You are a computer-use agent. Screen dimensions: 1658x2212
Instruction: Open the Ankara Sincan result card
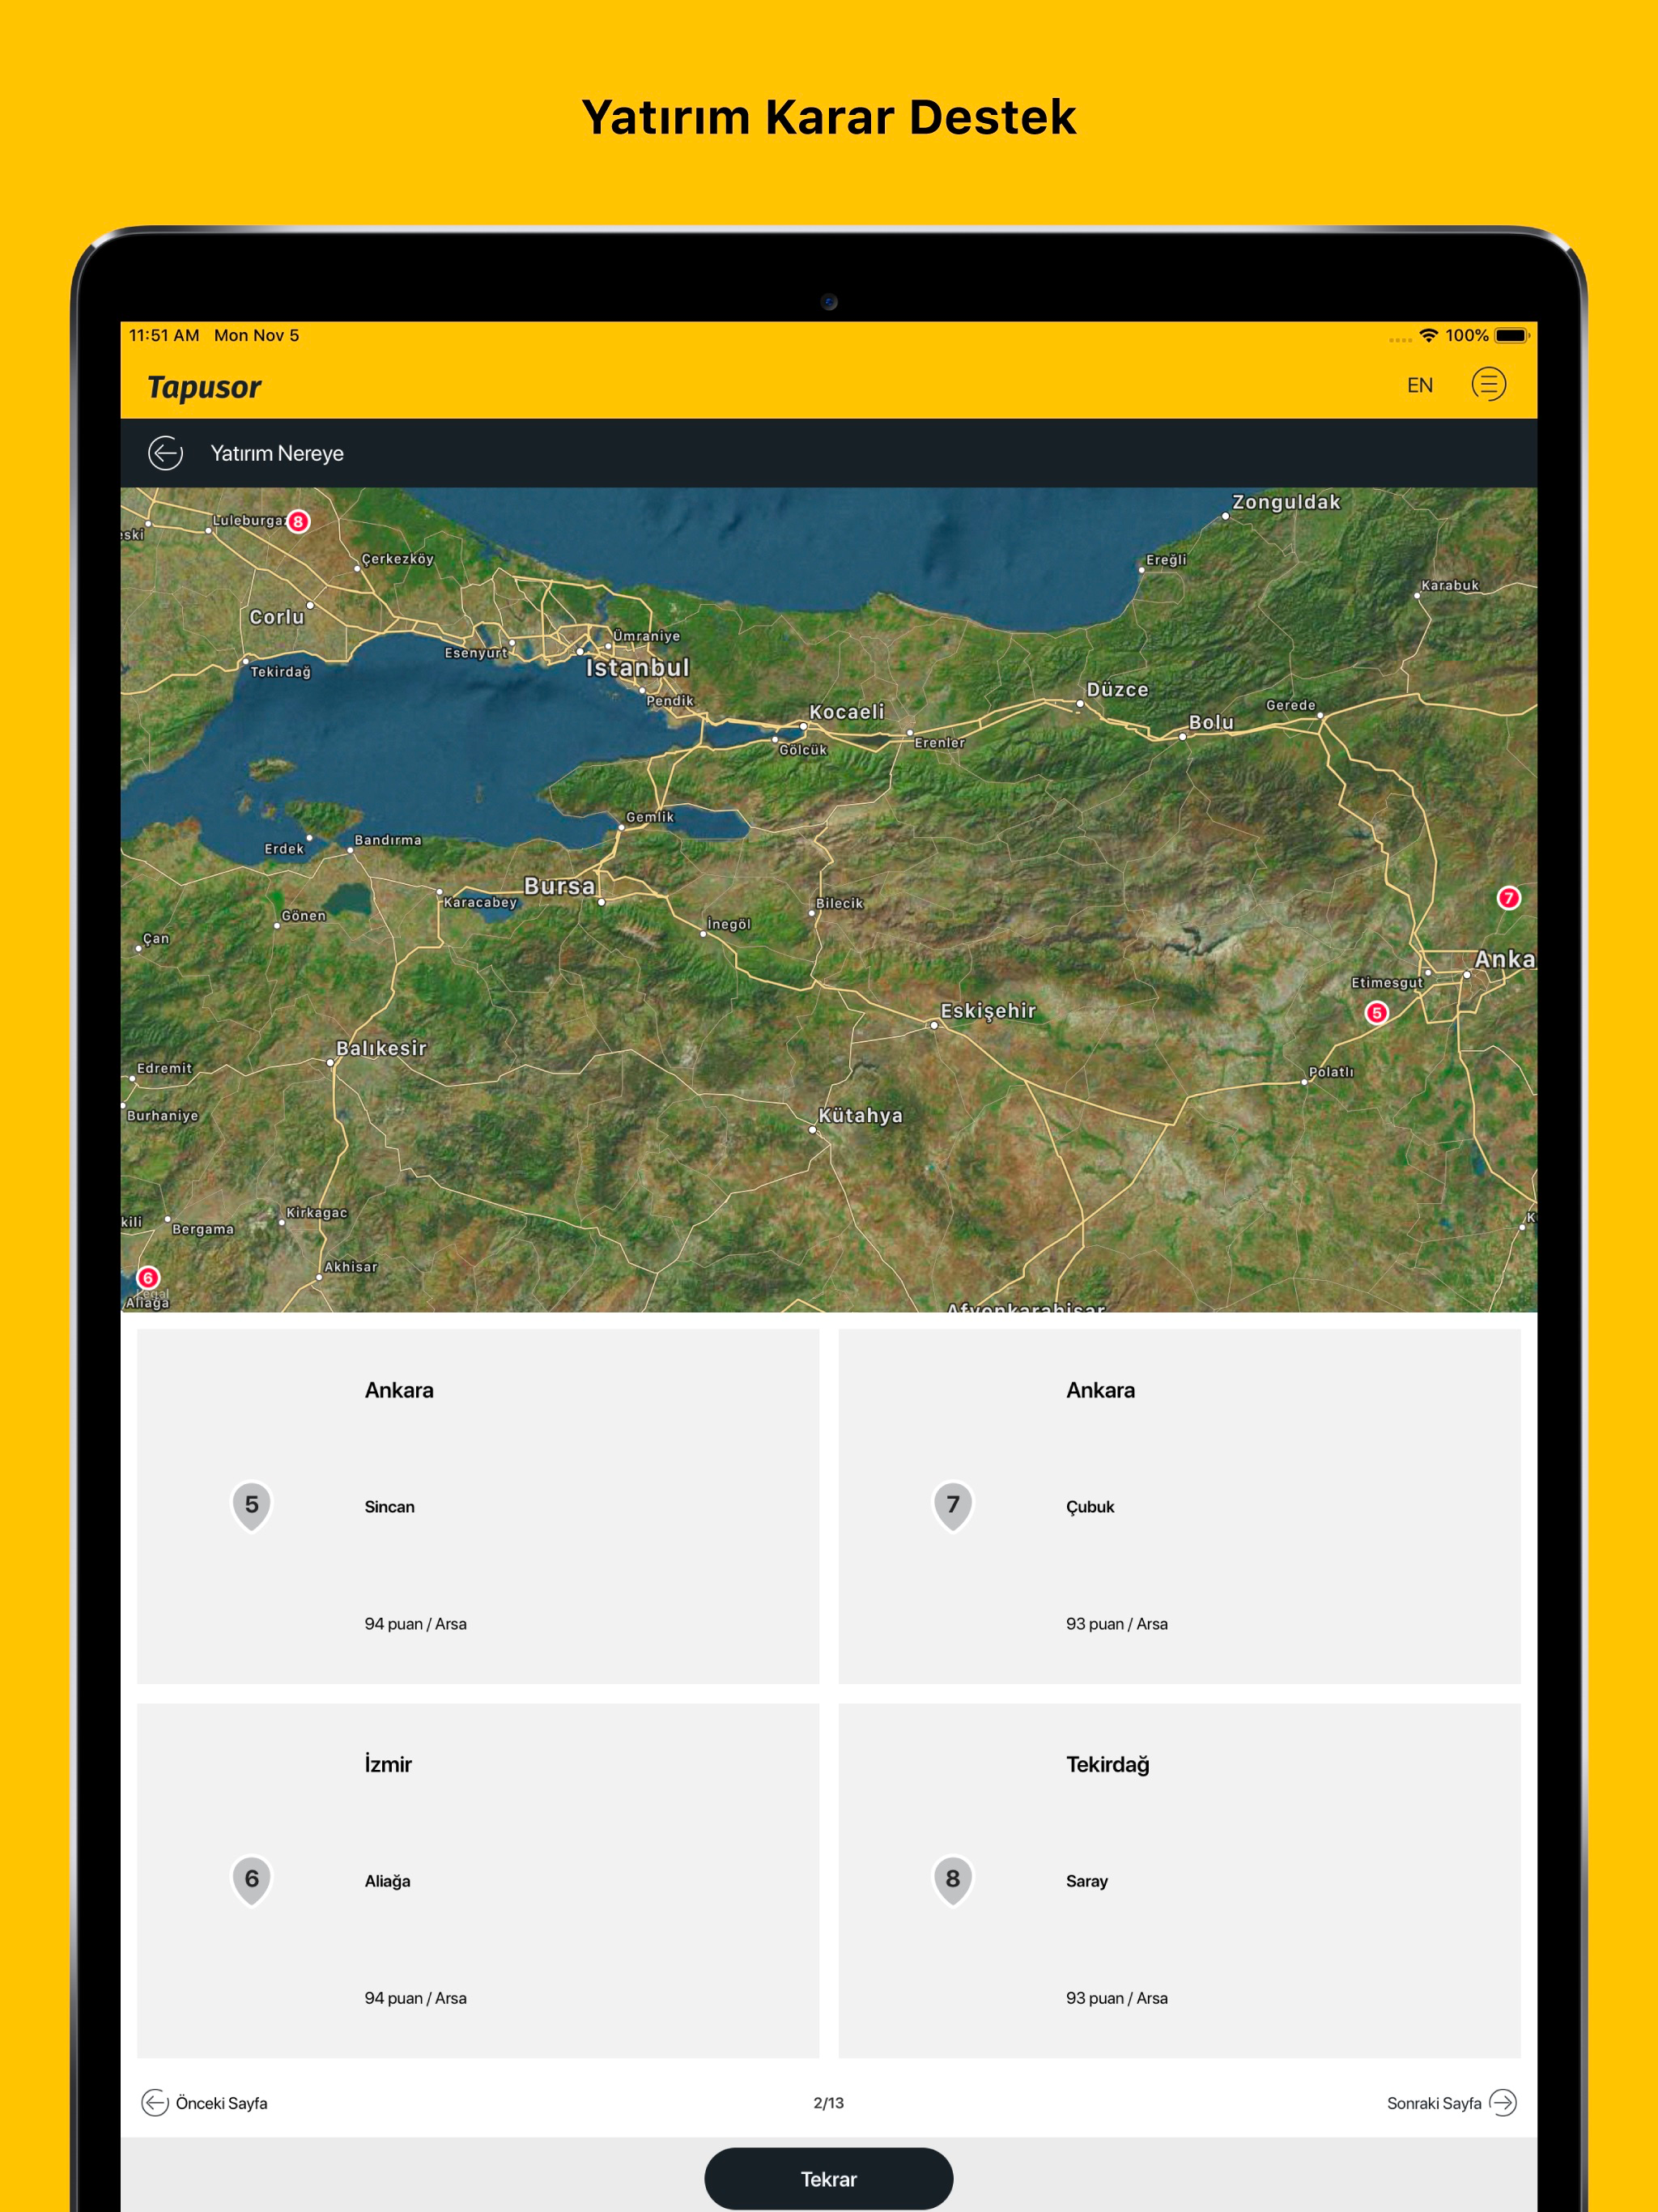[478, 1505]
